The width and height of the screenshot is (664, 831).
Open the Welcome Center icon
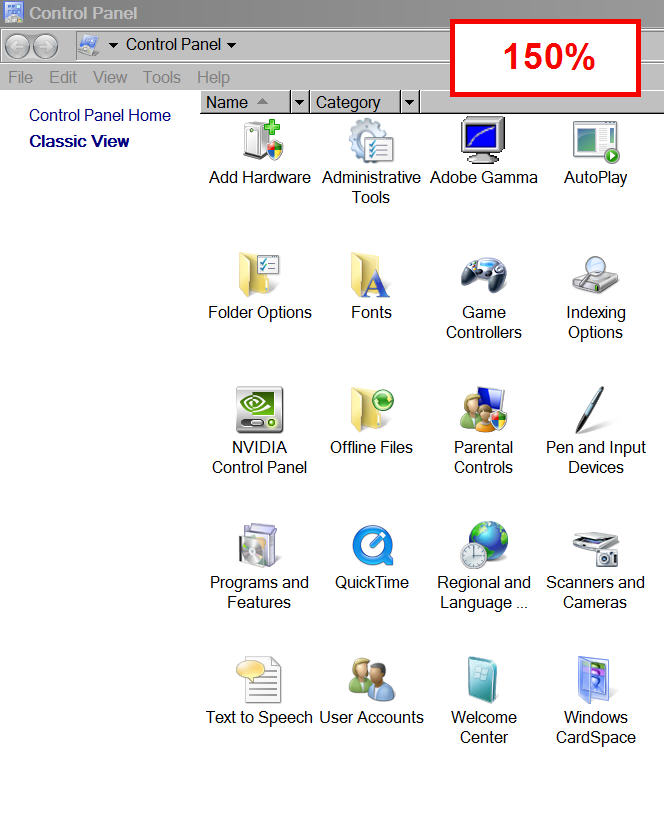point(483,680)
